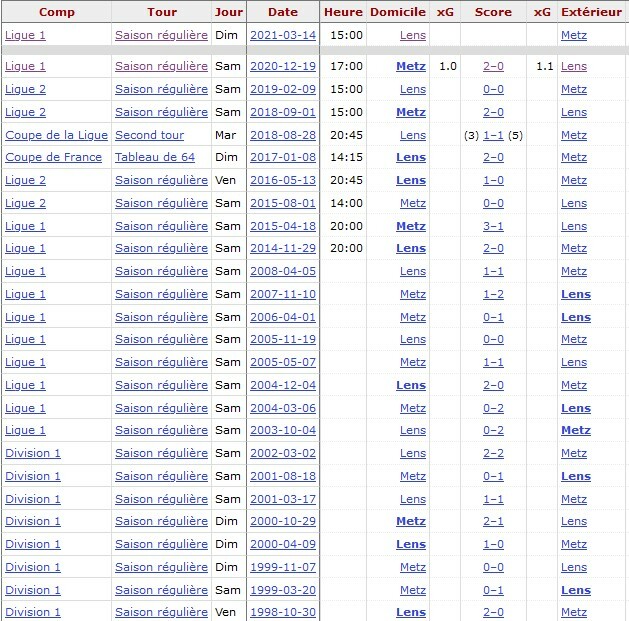Open 3–1 score for 2015-04-18 match
This screenshot has height=621, width=629.
[493, 226]
